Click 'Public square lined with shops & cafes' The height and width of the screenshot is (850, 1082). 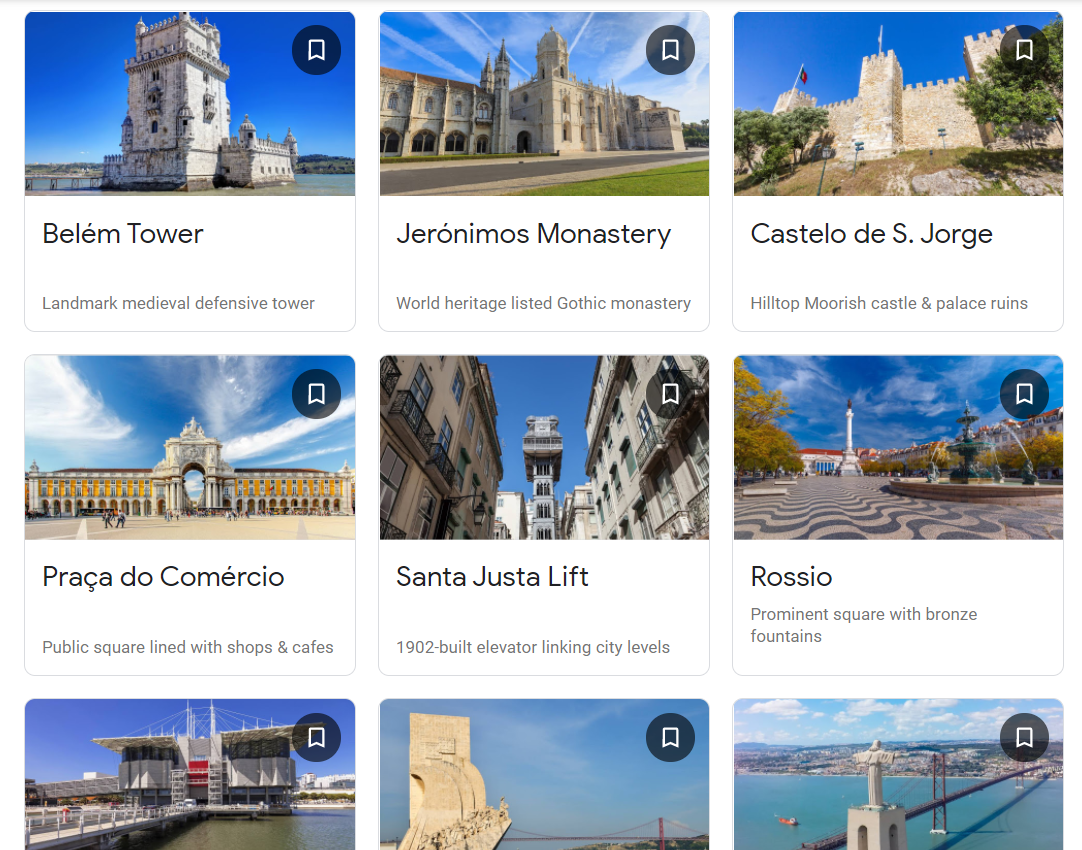188,647
